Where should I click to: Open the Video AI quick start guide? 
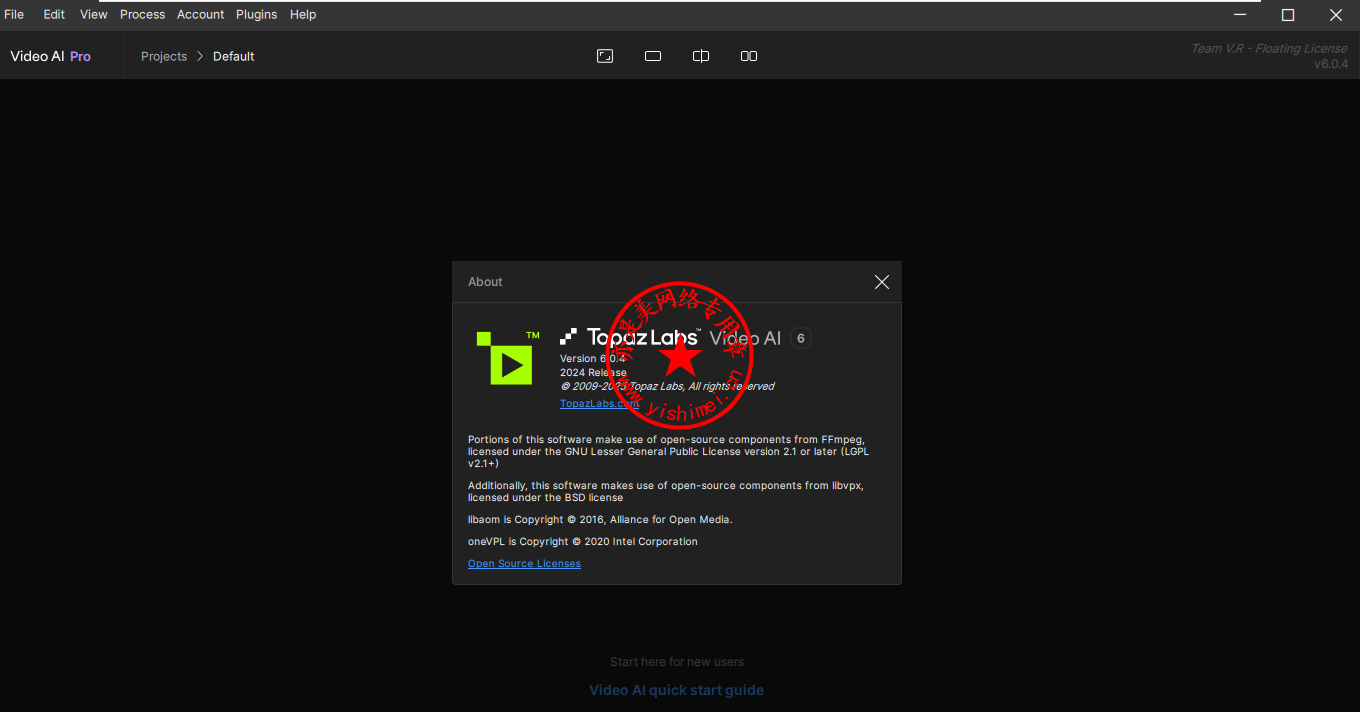(676, 690)
